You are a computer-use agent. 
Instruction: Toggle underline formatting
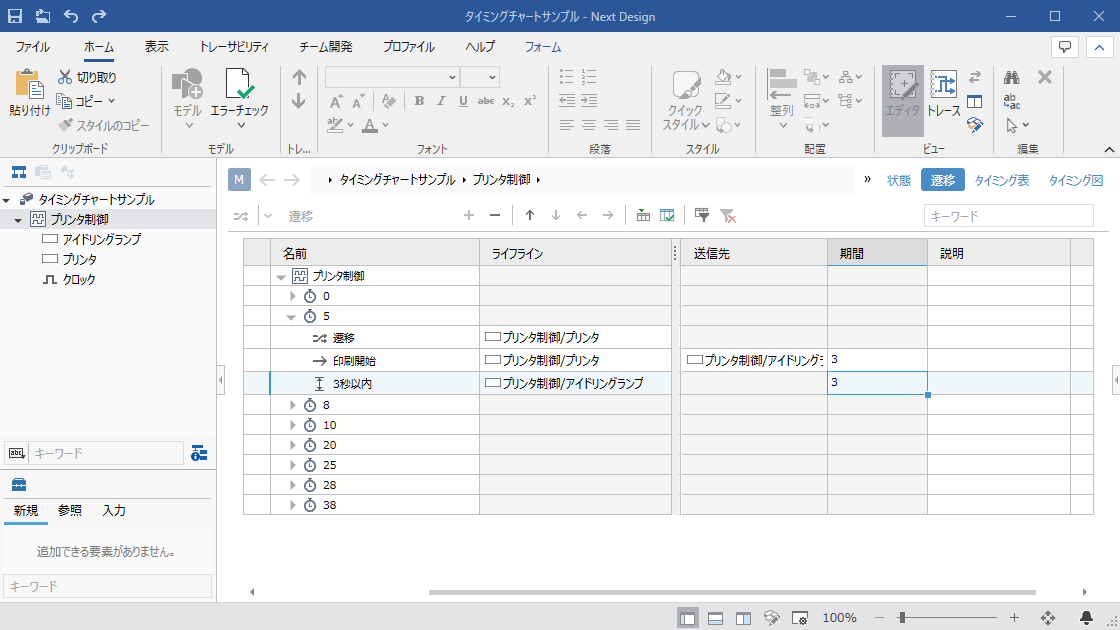[x=464, y=101]
